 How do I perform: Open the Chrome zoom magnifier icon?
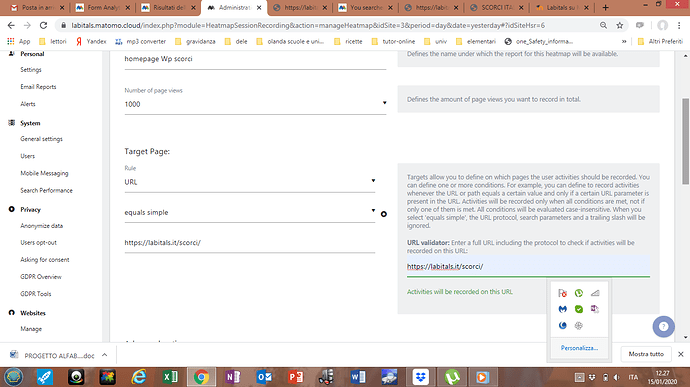tap(603, 26)
